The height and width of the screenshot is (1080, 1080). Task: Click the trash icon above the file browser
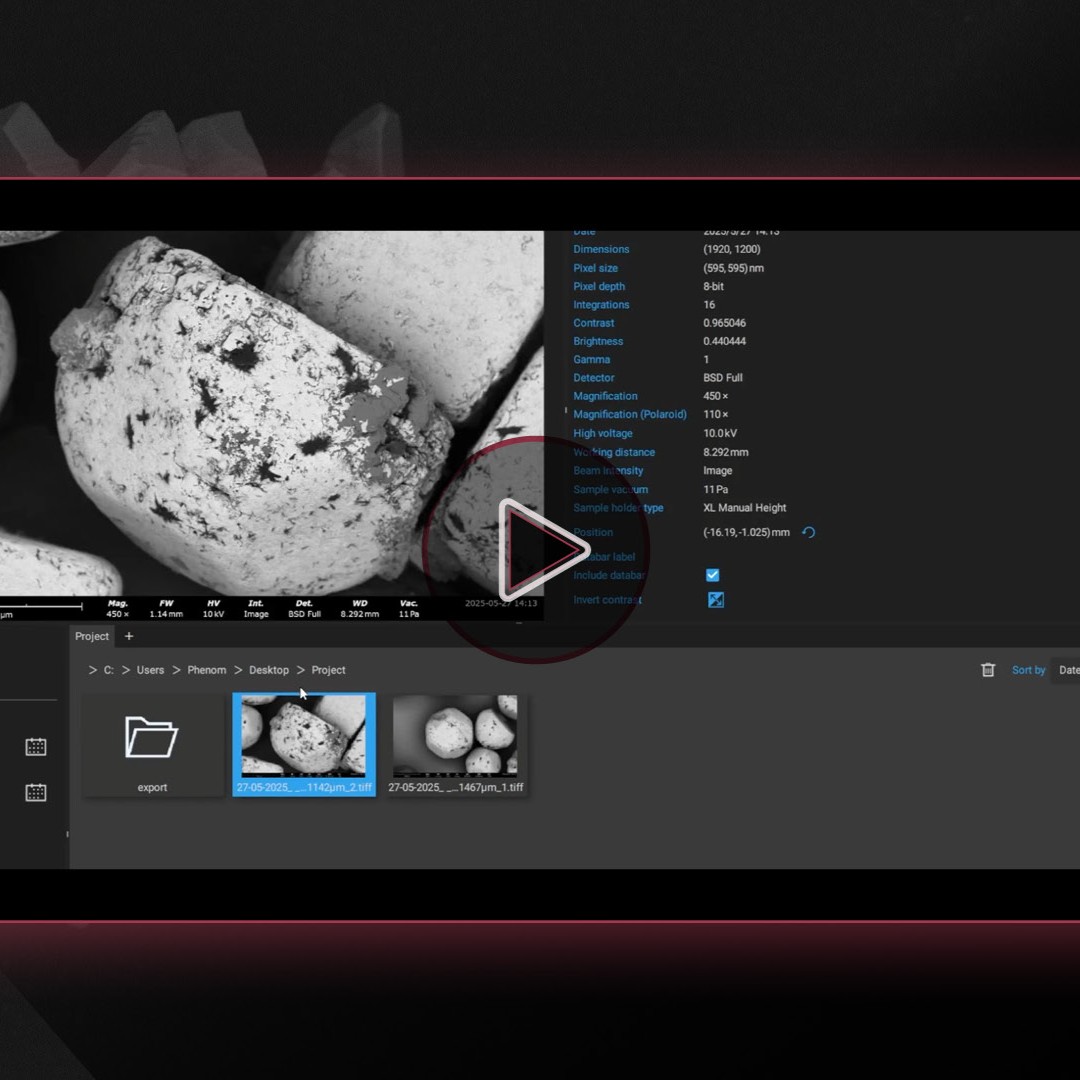point(988,670)
